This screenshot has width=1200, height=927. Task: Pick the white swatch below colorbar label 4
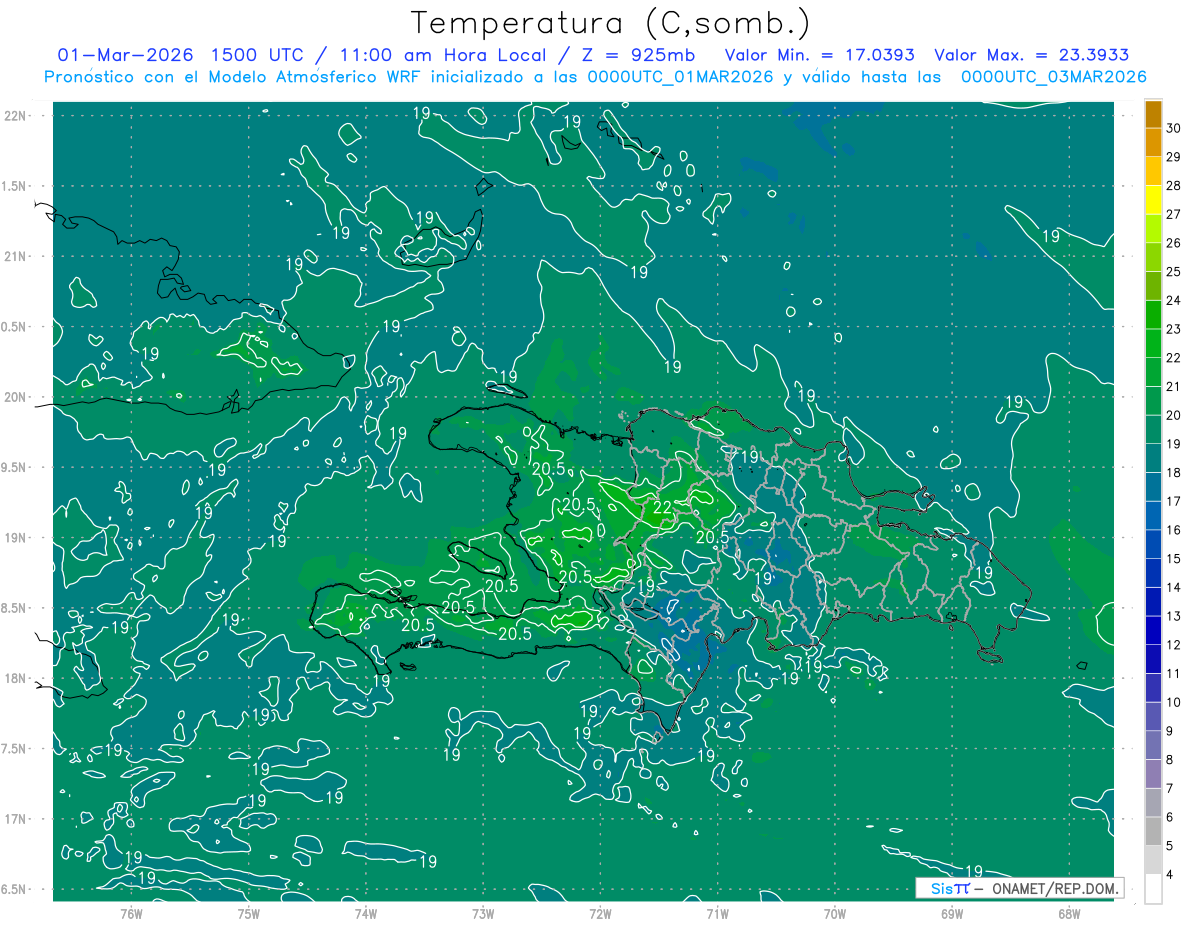pyautogui.click(x=1153, y=889)
